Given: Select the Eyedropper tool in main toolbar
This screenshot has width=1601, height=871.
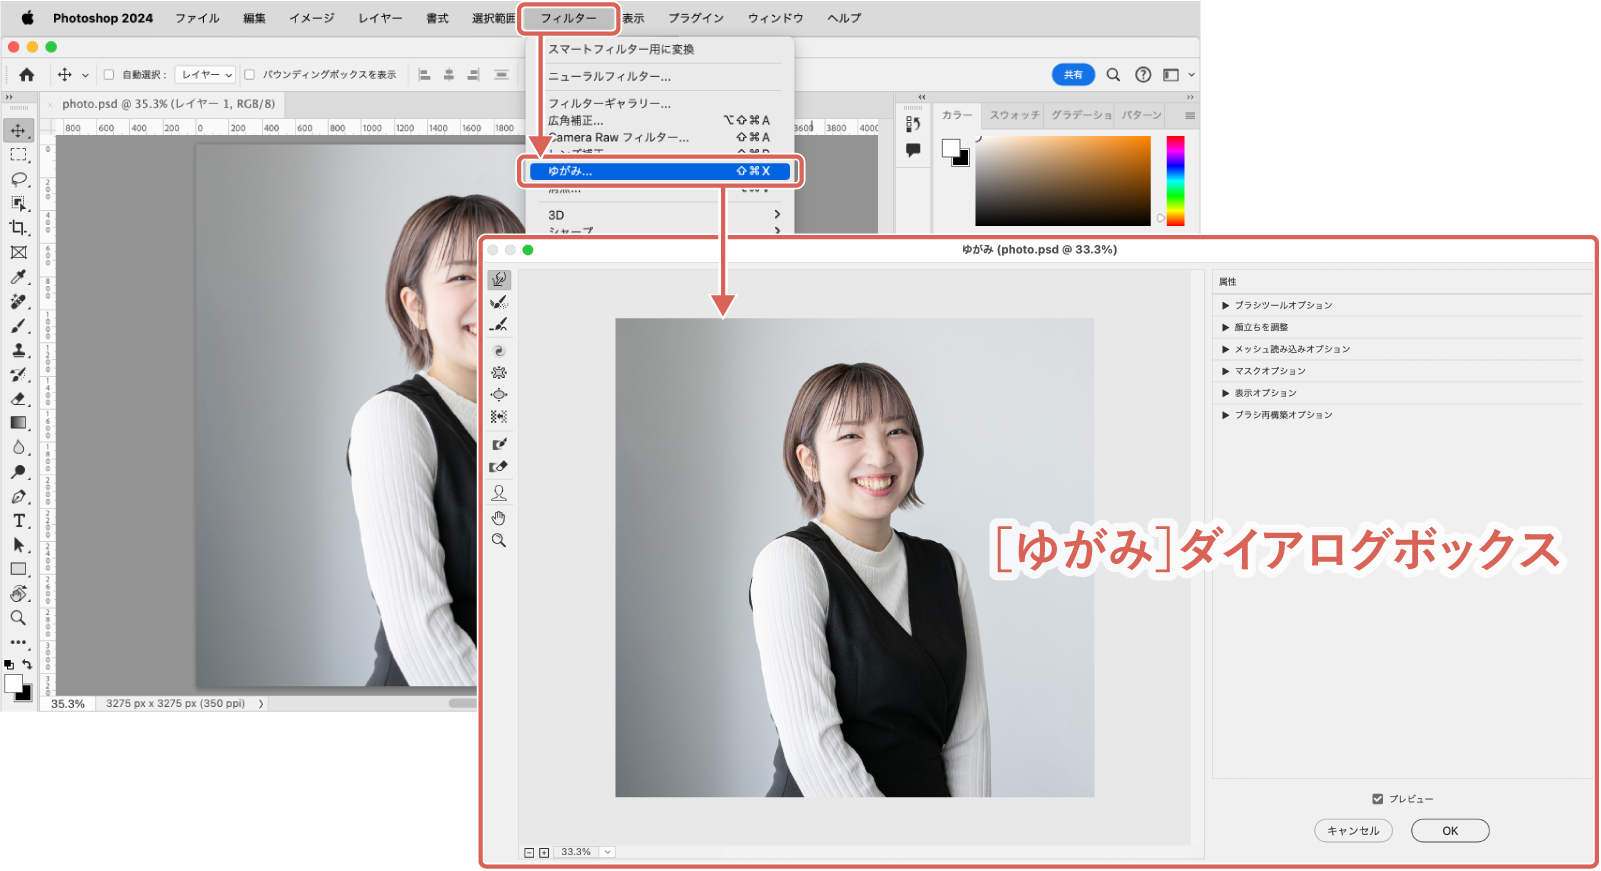Looking at the screenshot, I should (x=19, y=277).
